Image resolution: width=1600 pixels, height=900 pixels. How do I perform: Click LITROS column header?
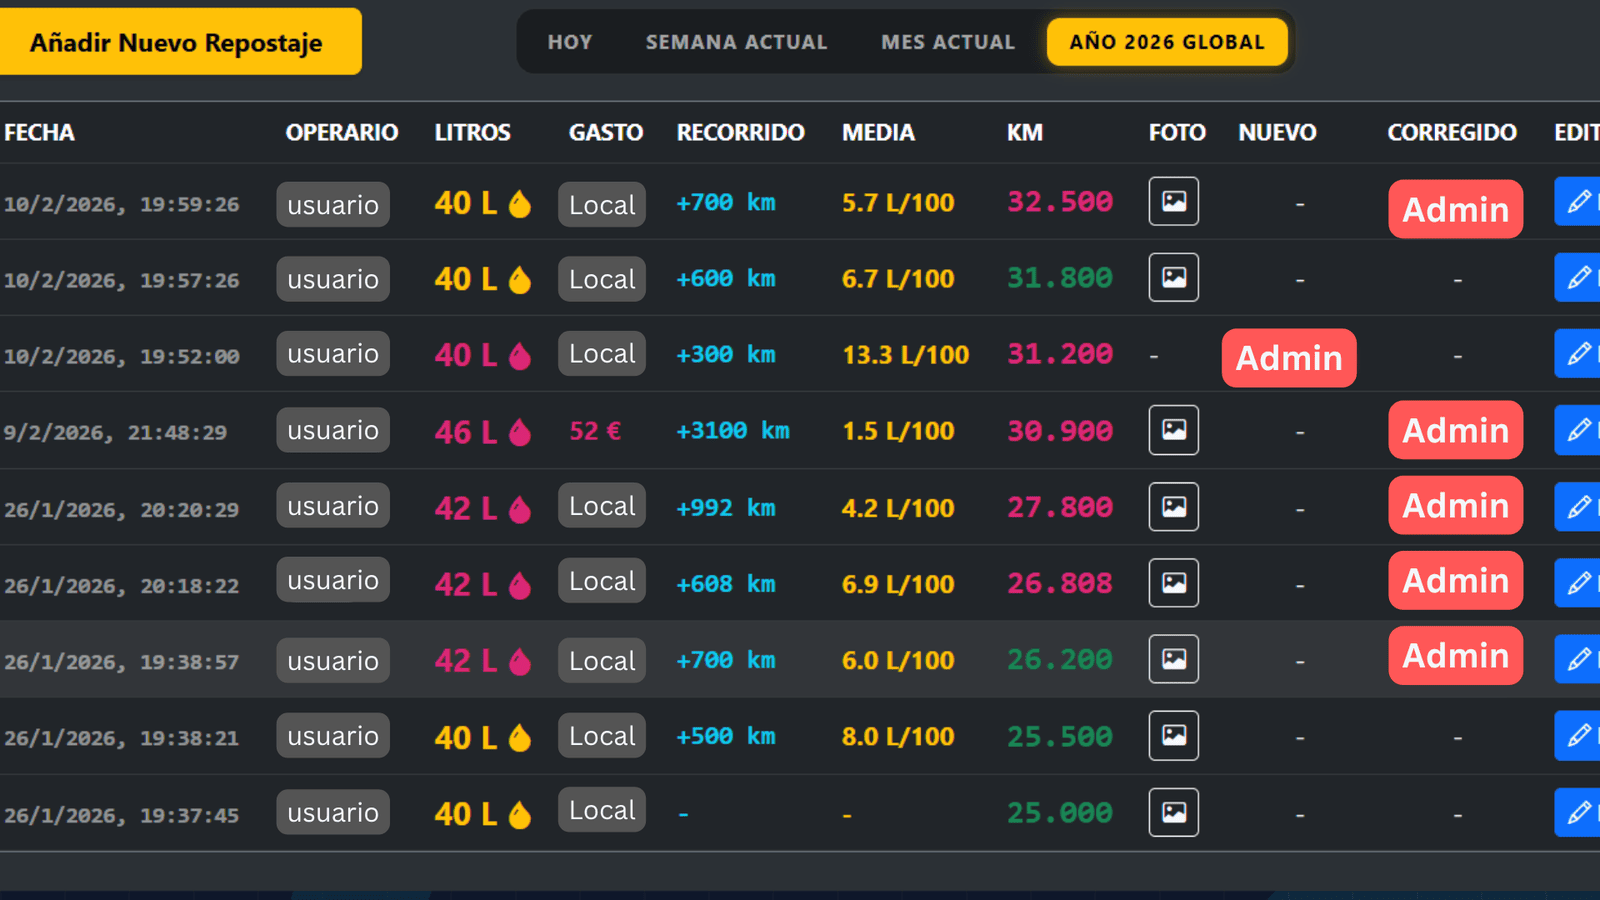(473, 132)
